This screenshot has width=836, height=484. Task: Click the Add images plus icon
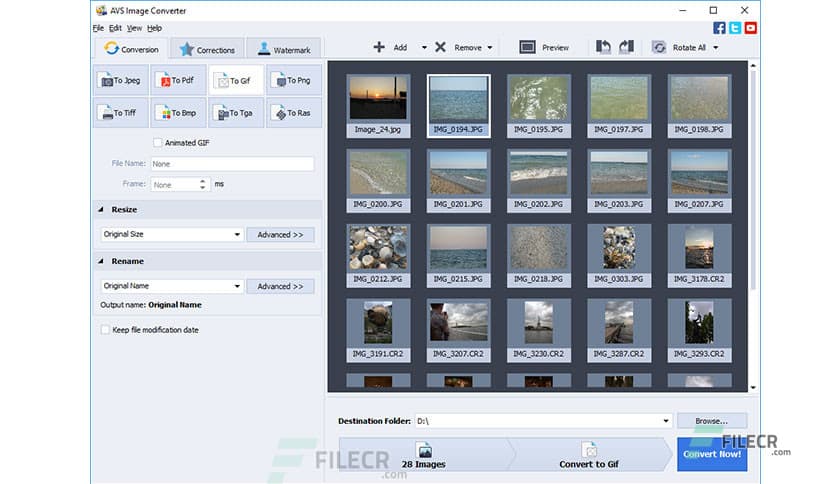(x=379, y=47)
